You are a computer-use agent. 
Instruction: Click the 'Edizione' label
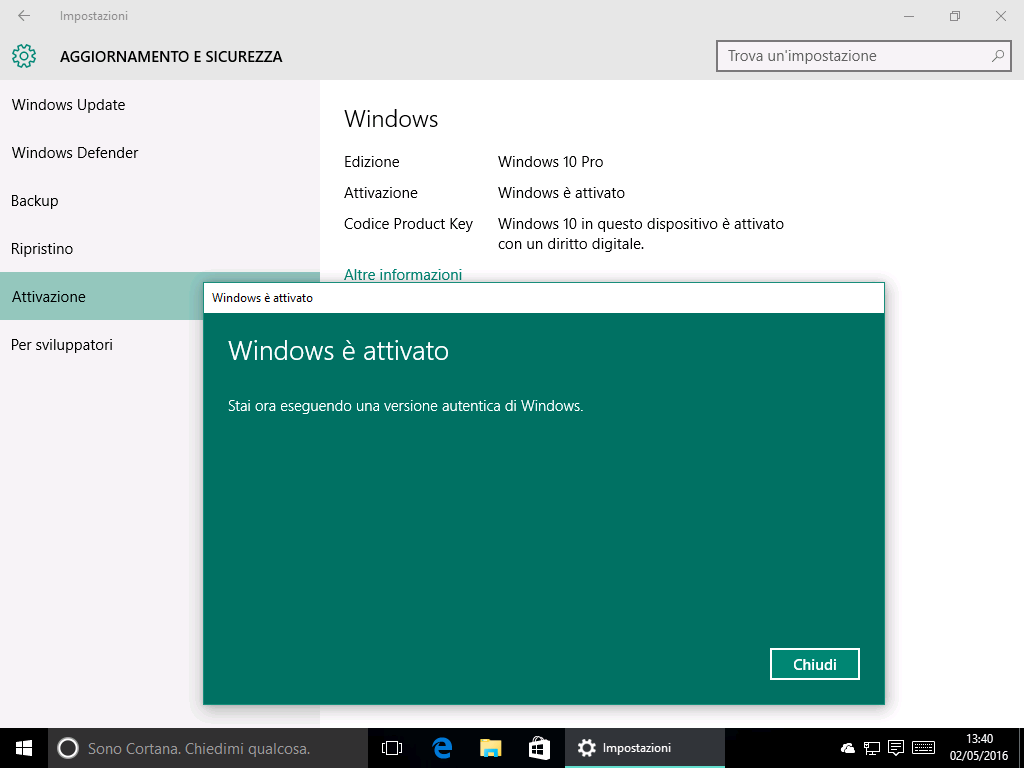click(x=372, y=162)
